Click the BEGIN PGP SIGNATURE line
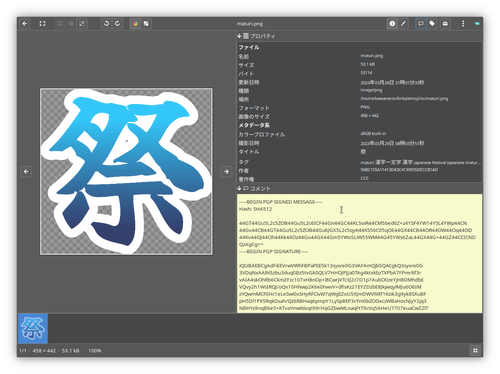 click(x=274, y=251)
